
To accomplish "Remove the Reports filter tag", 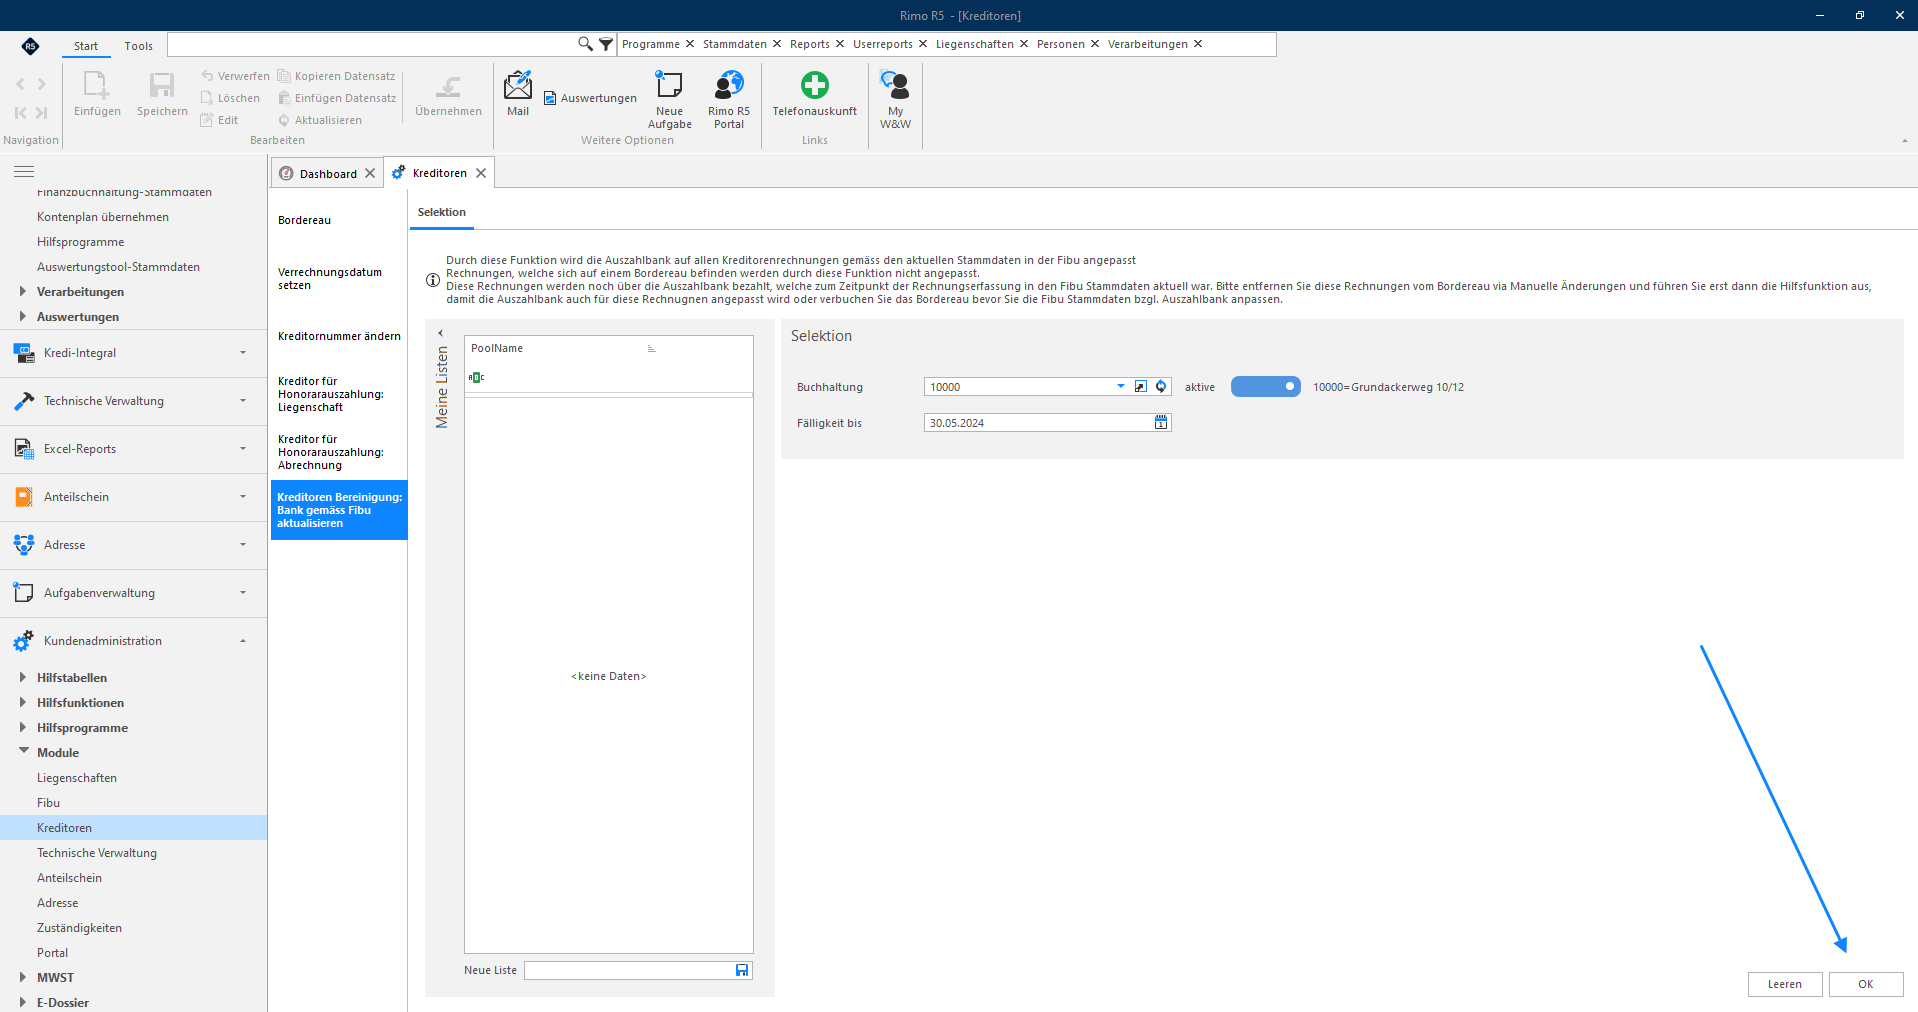I will 840,44.
